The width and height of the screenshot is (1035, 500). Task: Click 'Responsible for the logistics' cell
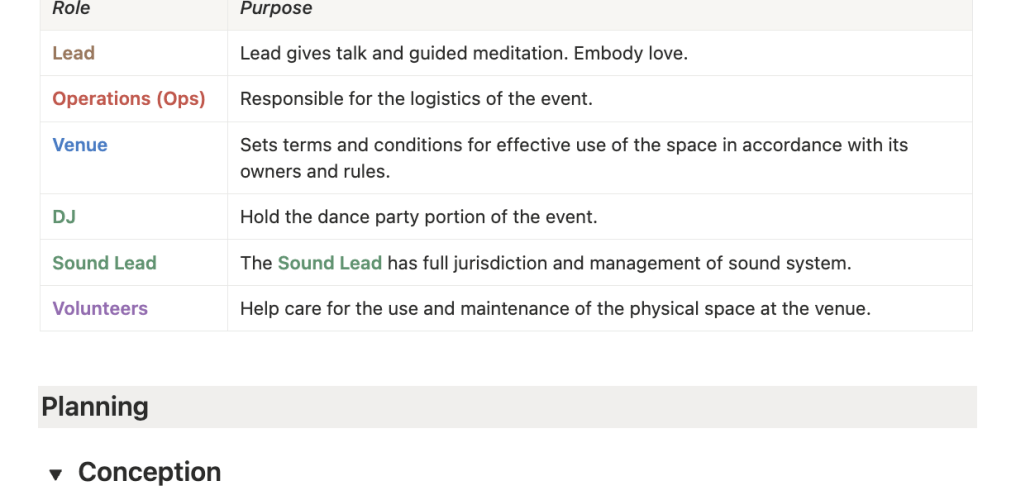click(x=418, y=99)
